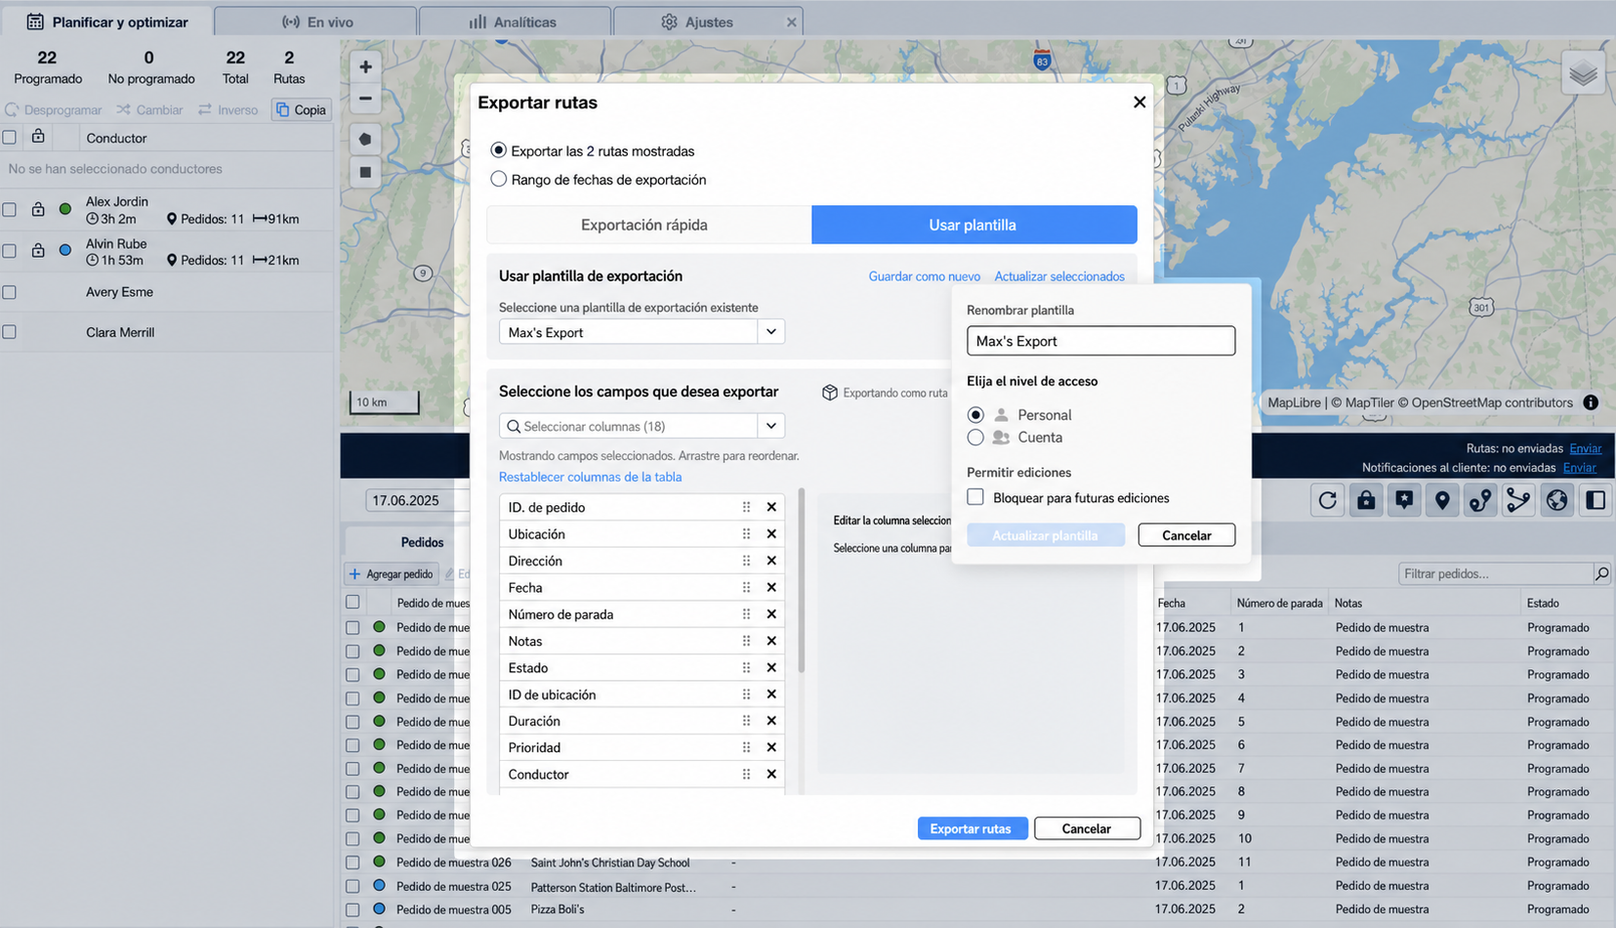The image size is (1616, 928).
Task: Click the lock icon for Alex Jordin
Action: tap(38, 209)
